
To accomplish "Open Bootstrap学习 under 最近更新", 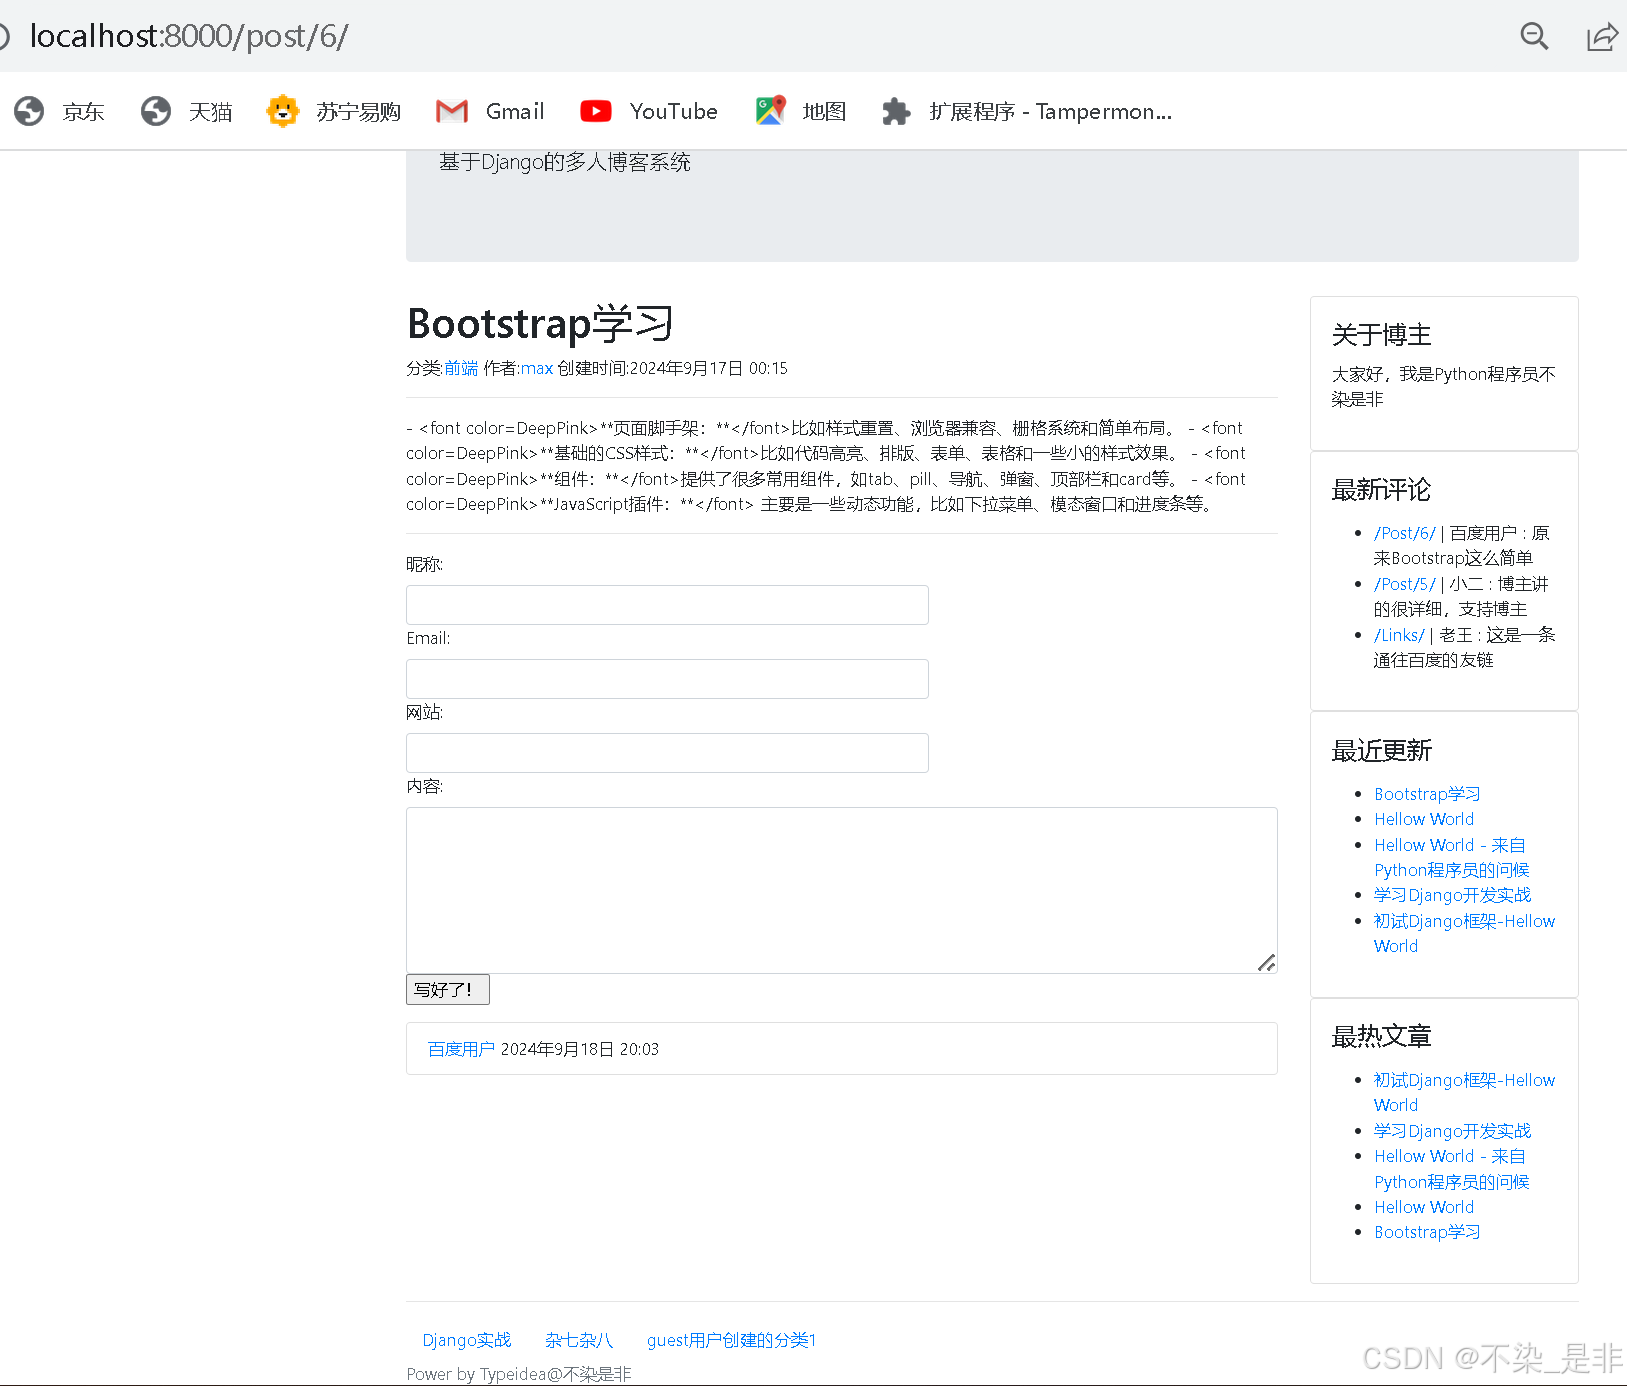I will tap(1427, 794).
